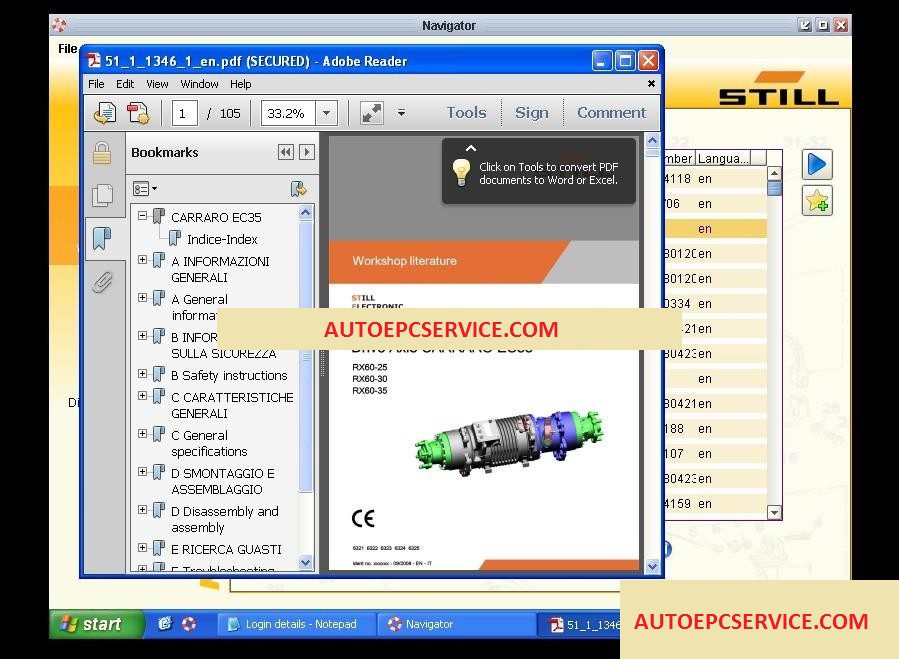This screenshot has height=659, width=899.
Task: Open the Help menu in Adobe Reader
Action: coord(241,84)
